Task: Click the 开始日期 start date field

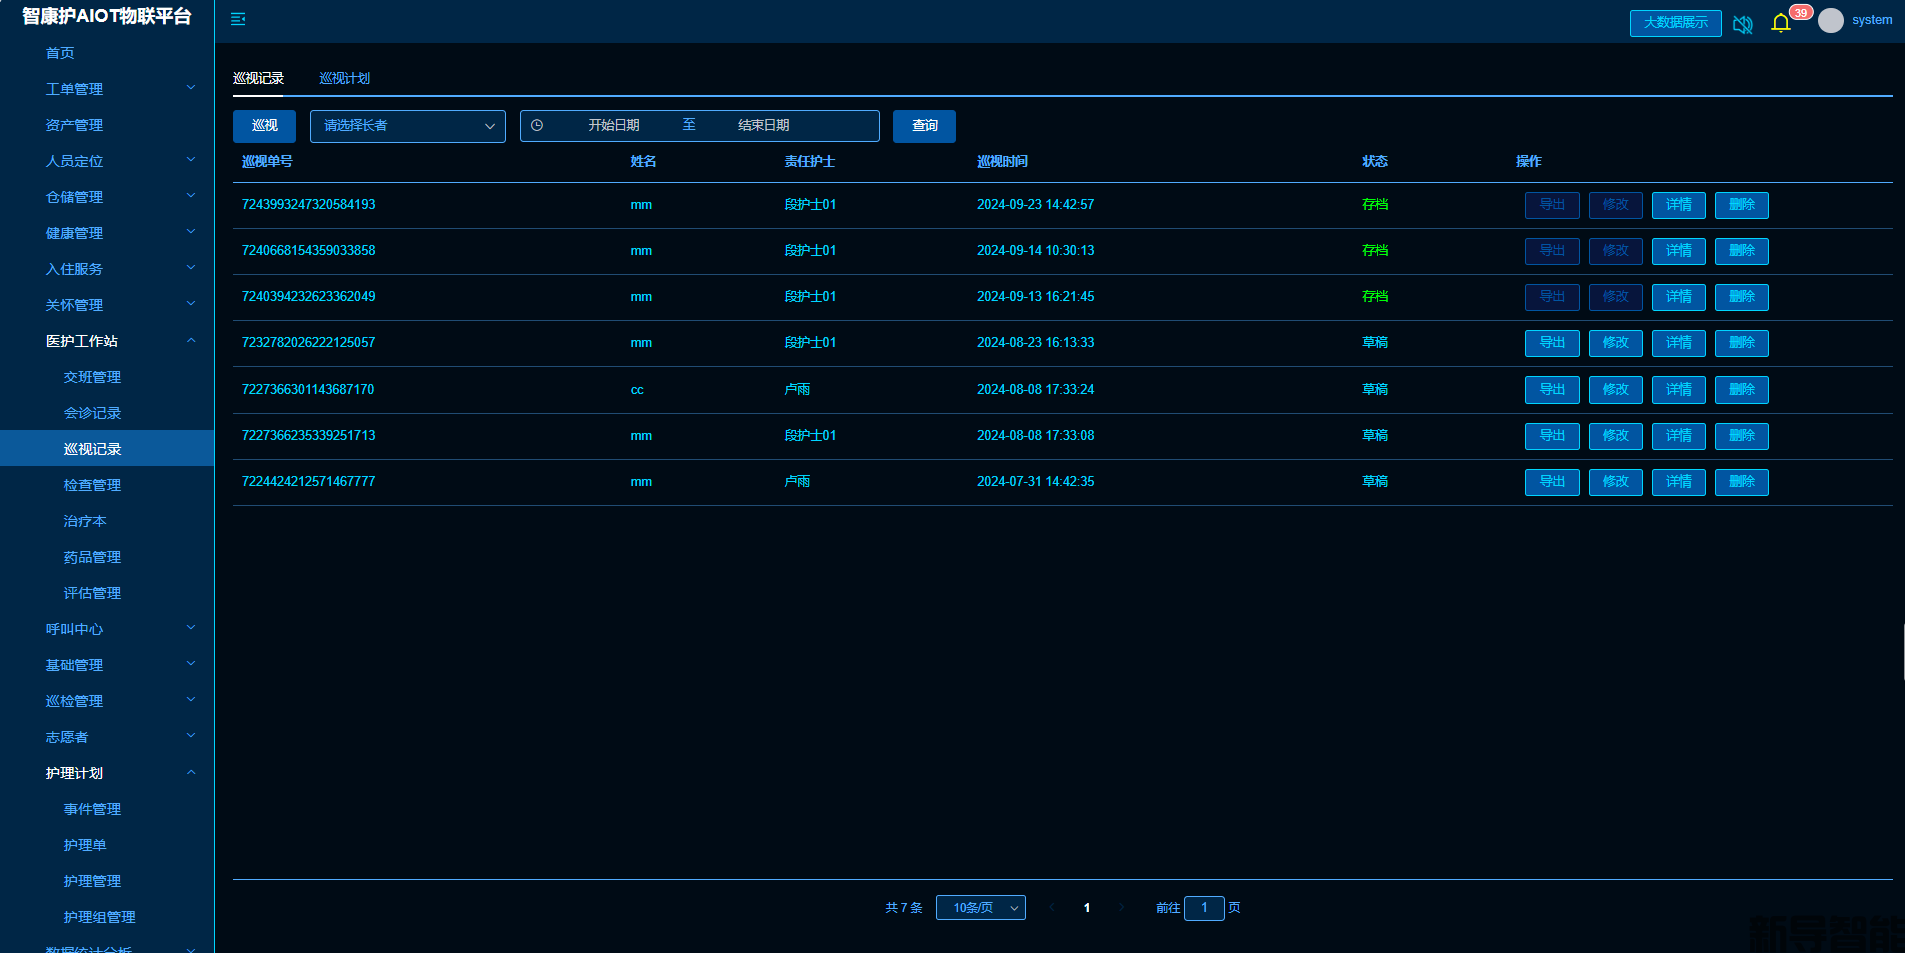Action: pos(613,126)
